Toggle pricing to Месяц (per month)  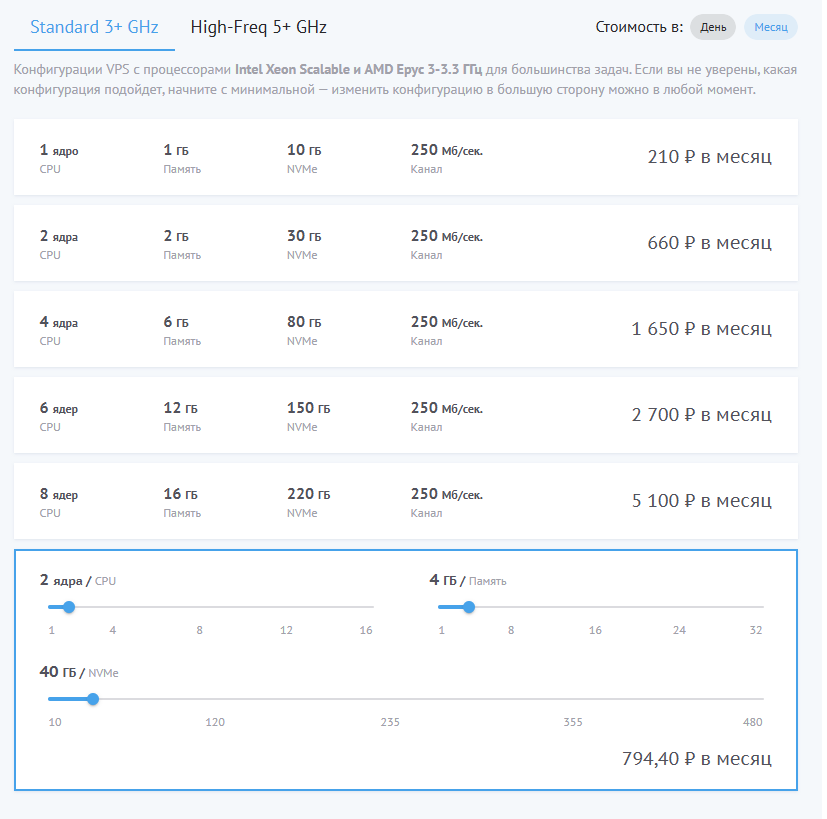(x=770, y=27)
